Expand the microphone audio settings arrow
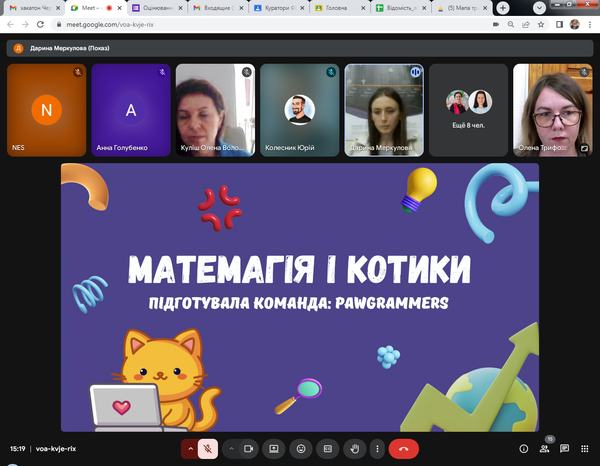Viewport: 600px width, 466px height. pos(190,449)
